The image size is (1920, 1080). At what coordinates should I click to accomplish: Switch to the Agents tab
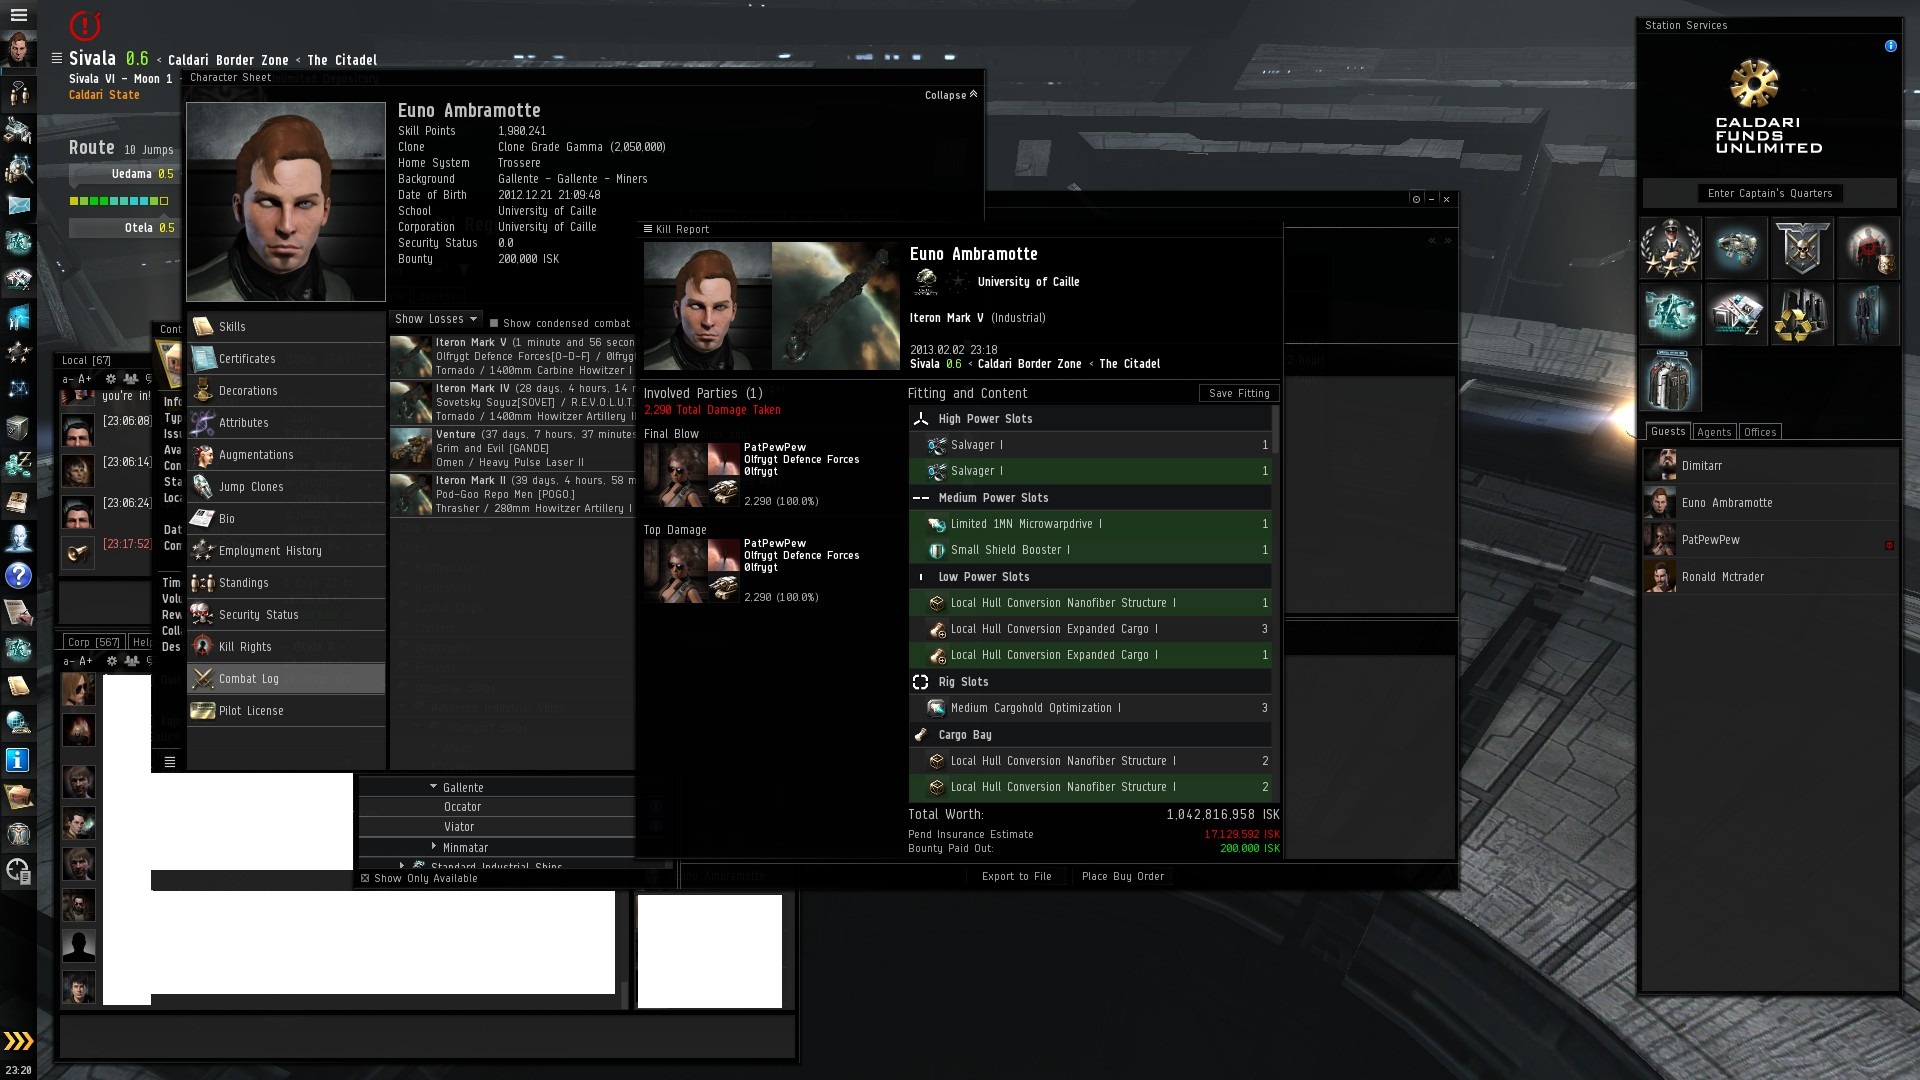[1713, 432]
